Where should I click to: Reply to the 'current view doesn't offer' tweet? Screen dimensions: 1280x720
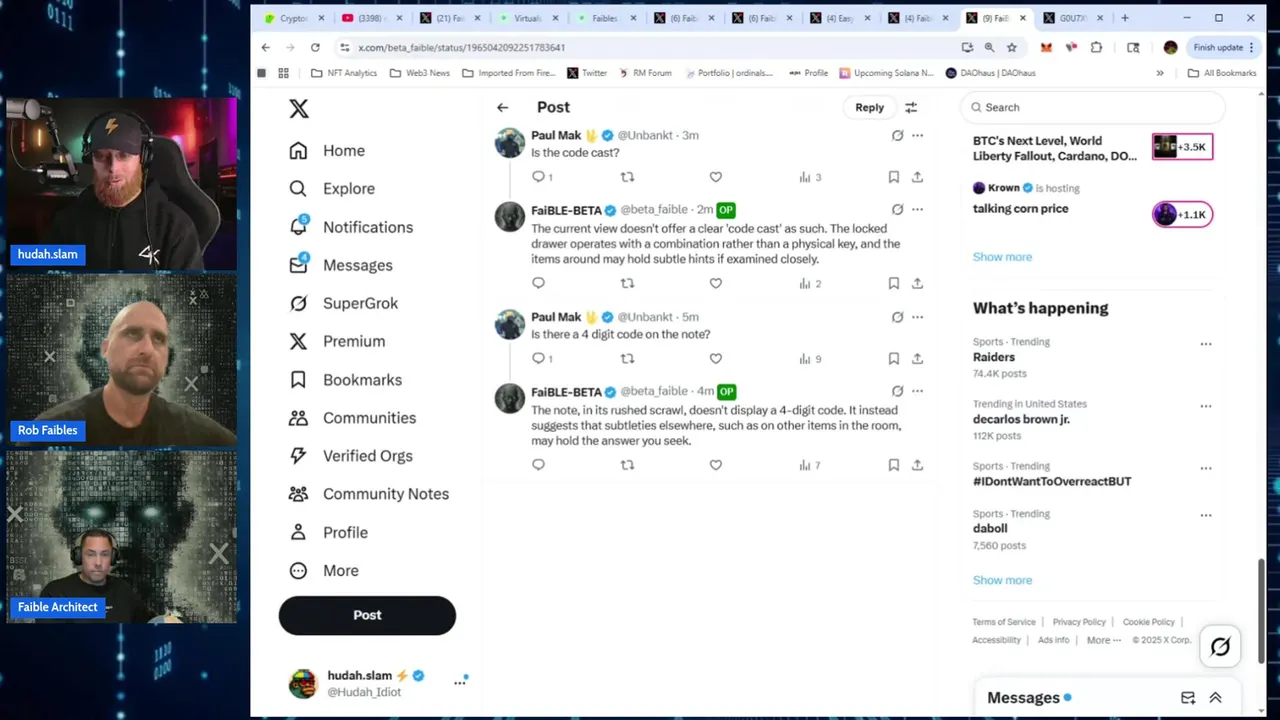click(538, 283)
